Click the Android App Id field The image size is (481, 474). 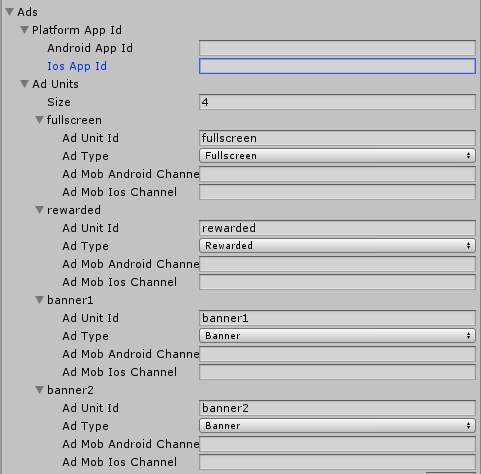click(337, 48)
